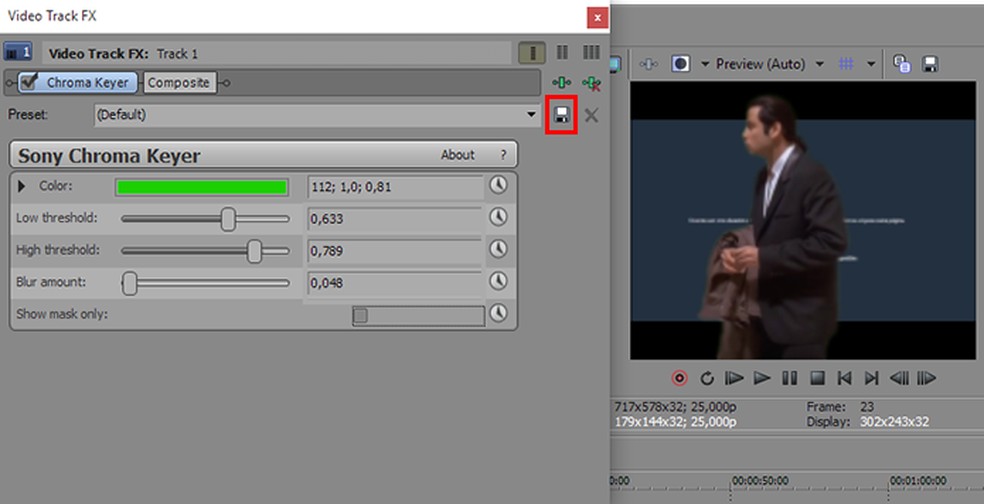This screenshot has height=504, width=984.
Task: Close the Video Track FX window
Action: click(597, 18)
